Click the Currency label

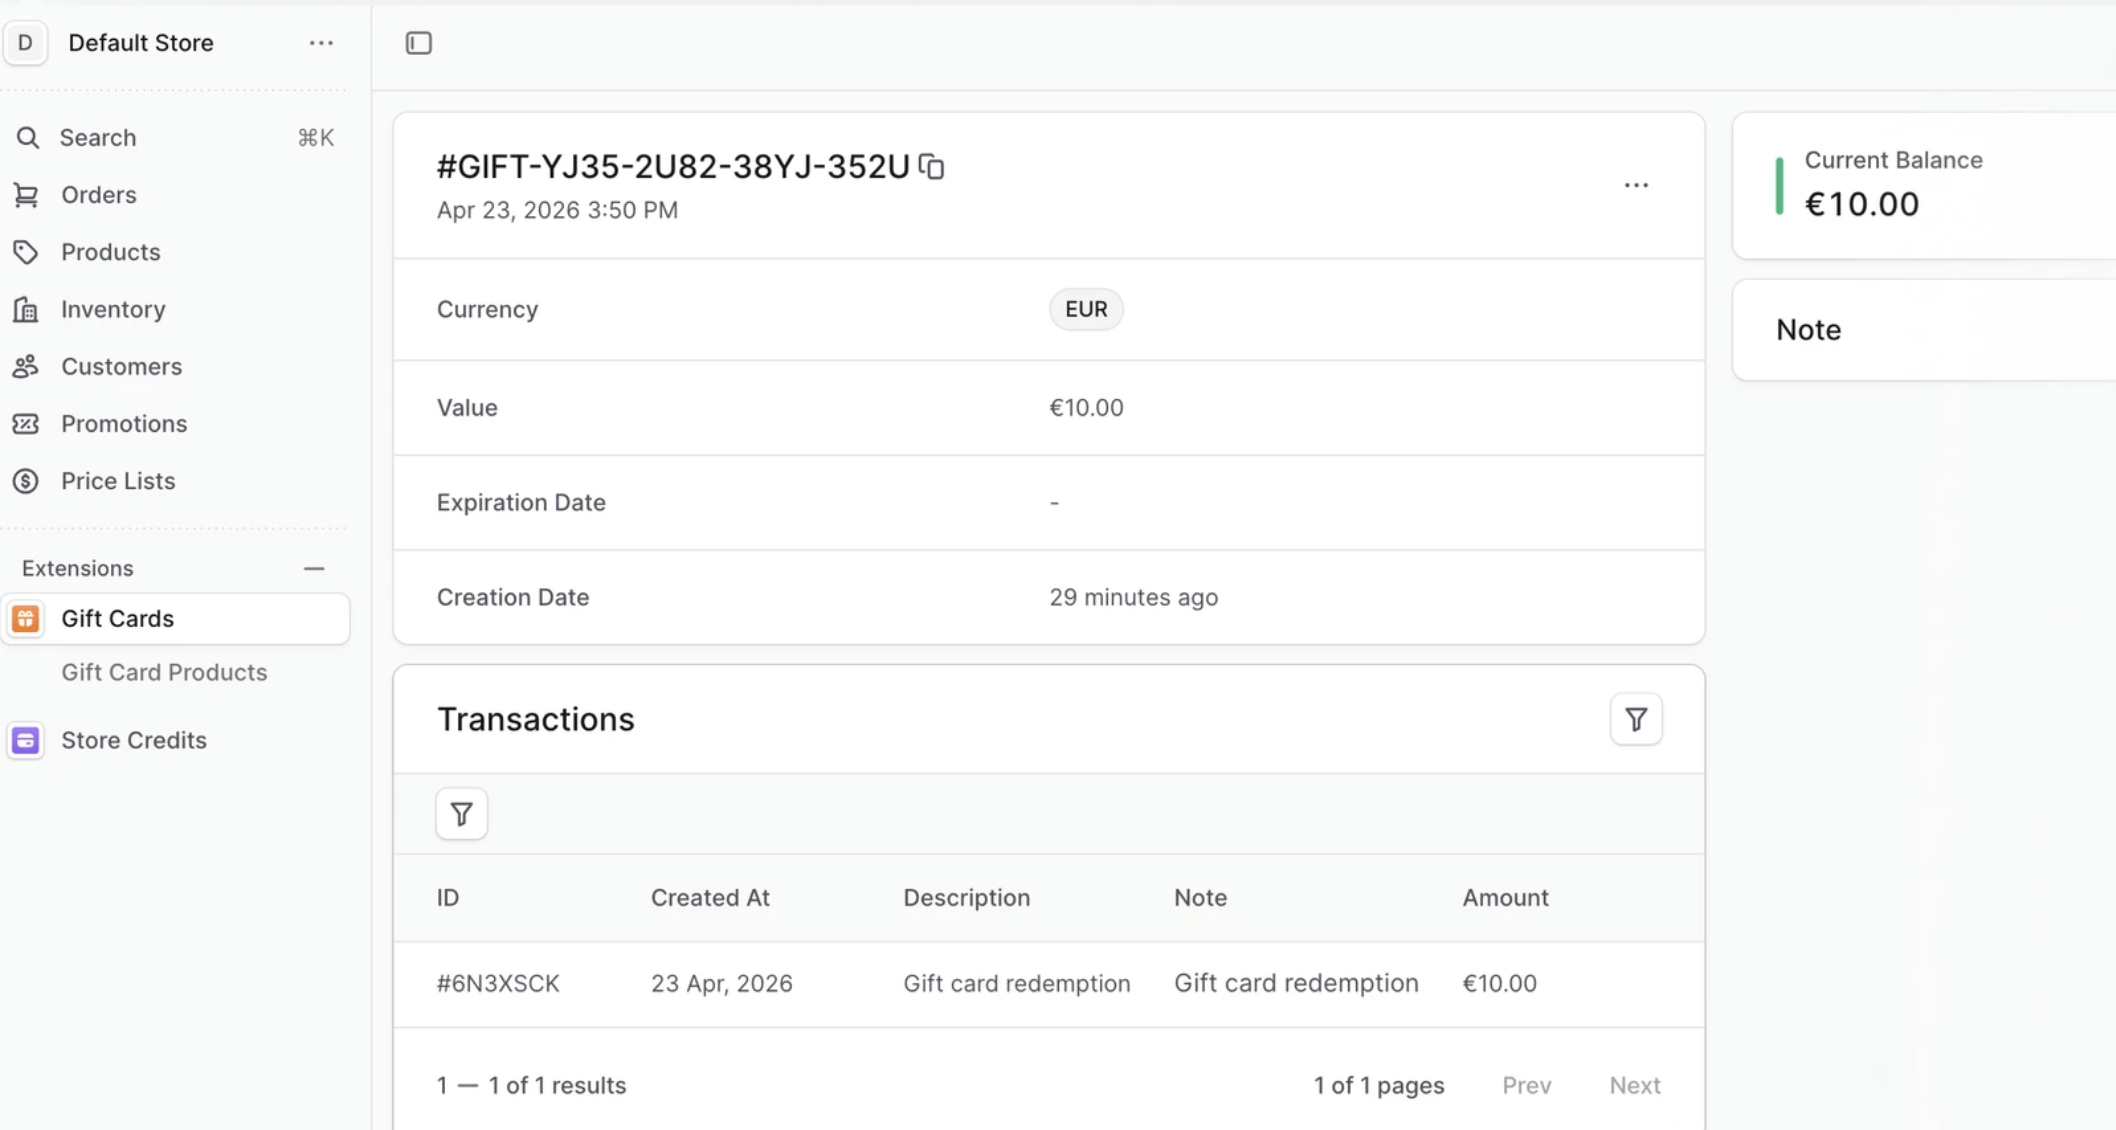point(487,309)
